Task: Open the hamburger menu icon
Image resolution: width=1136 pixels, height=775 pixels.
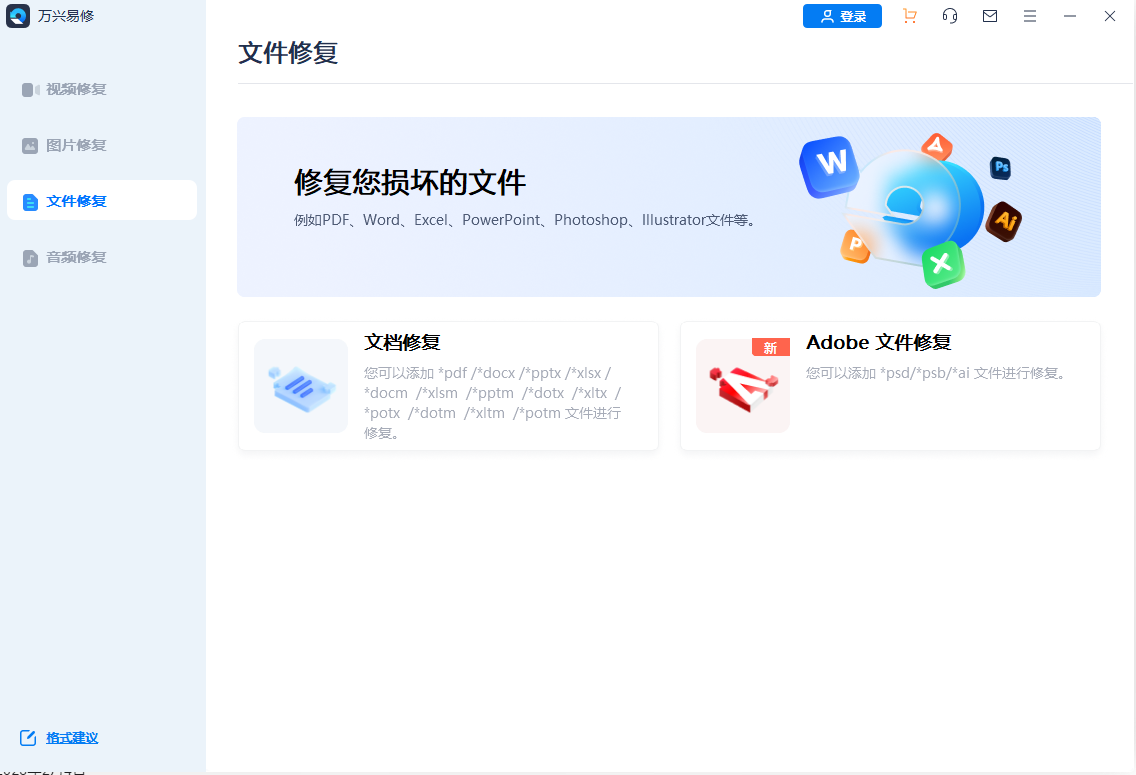Action: [1030, 16]
